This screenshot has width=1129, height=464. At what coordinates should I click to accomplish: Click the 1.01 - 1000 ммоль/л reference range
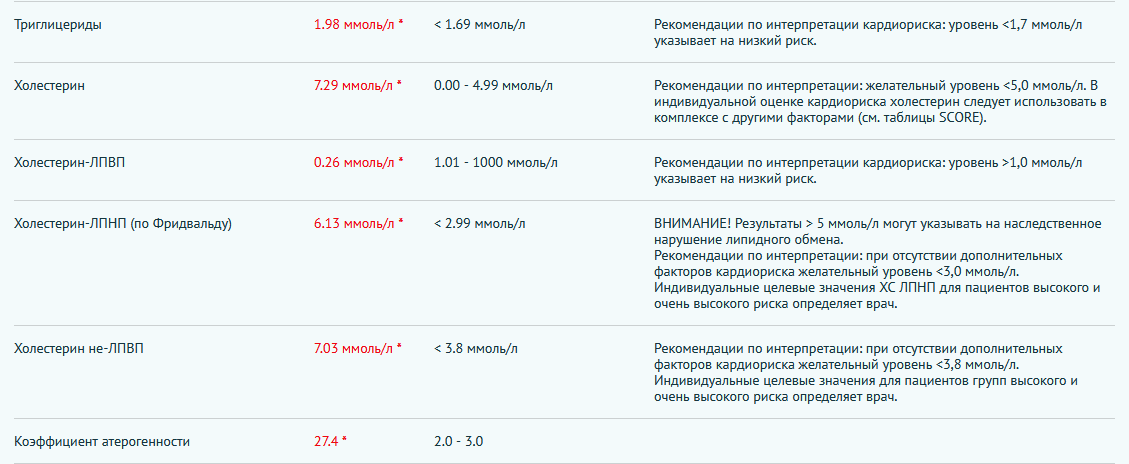(x=496, y=162)
